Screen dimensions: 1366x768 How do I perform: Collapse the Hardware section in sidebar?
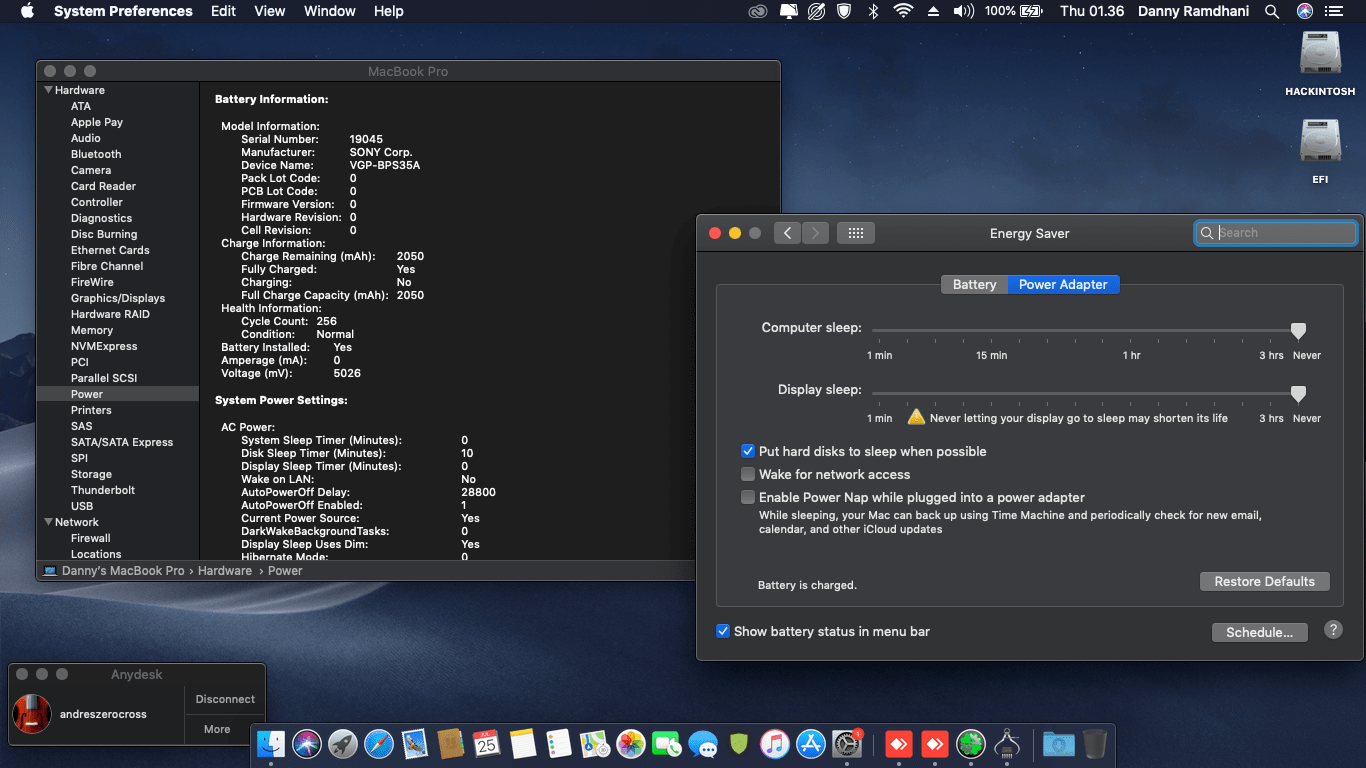(x=47, y=90)
